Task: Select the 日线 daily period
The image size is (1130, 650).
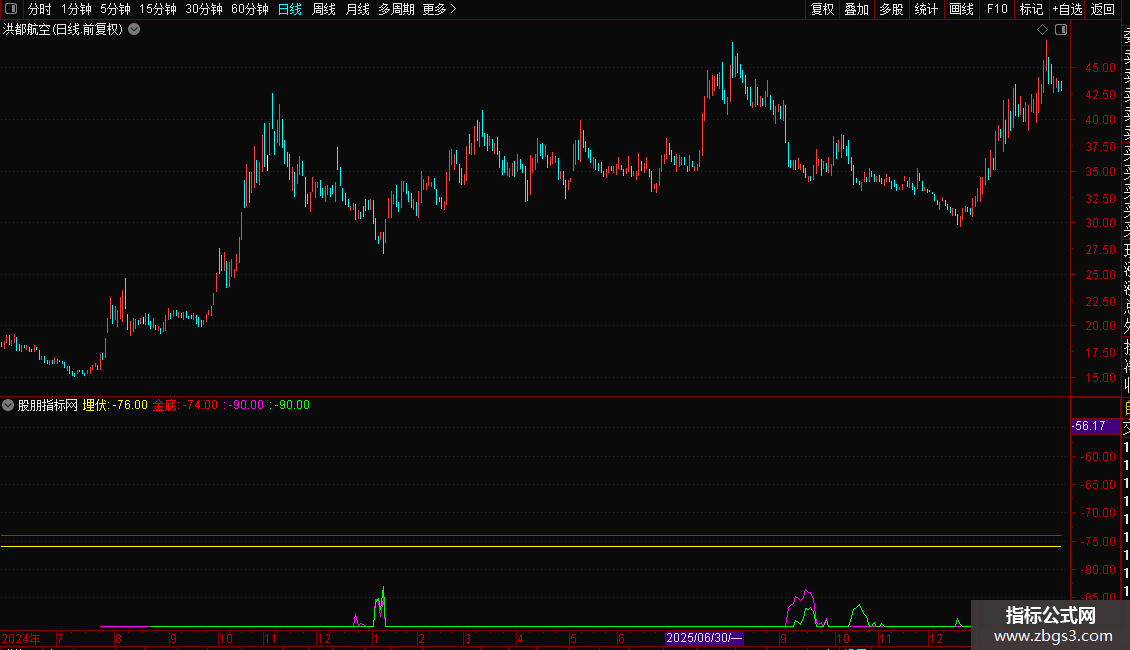Action: pyautogui.click(x=290, y=9)
